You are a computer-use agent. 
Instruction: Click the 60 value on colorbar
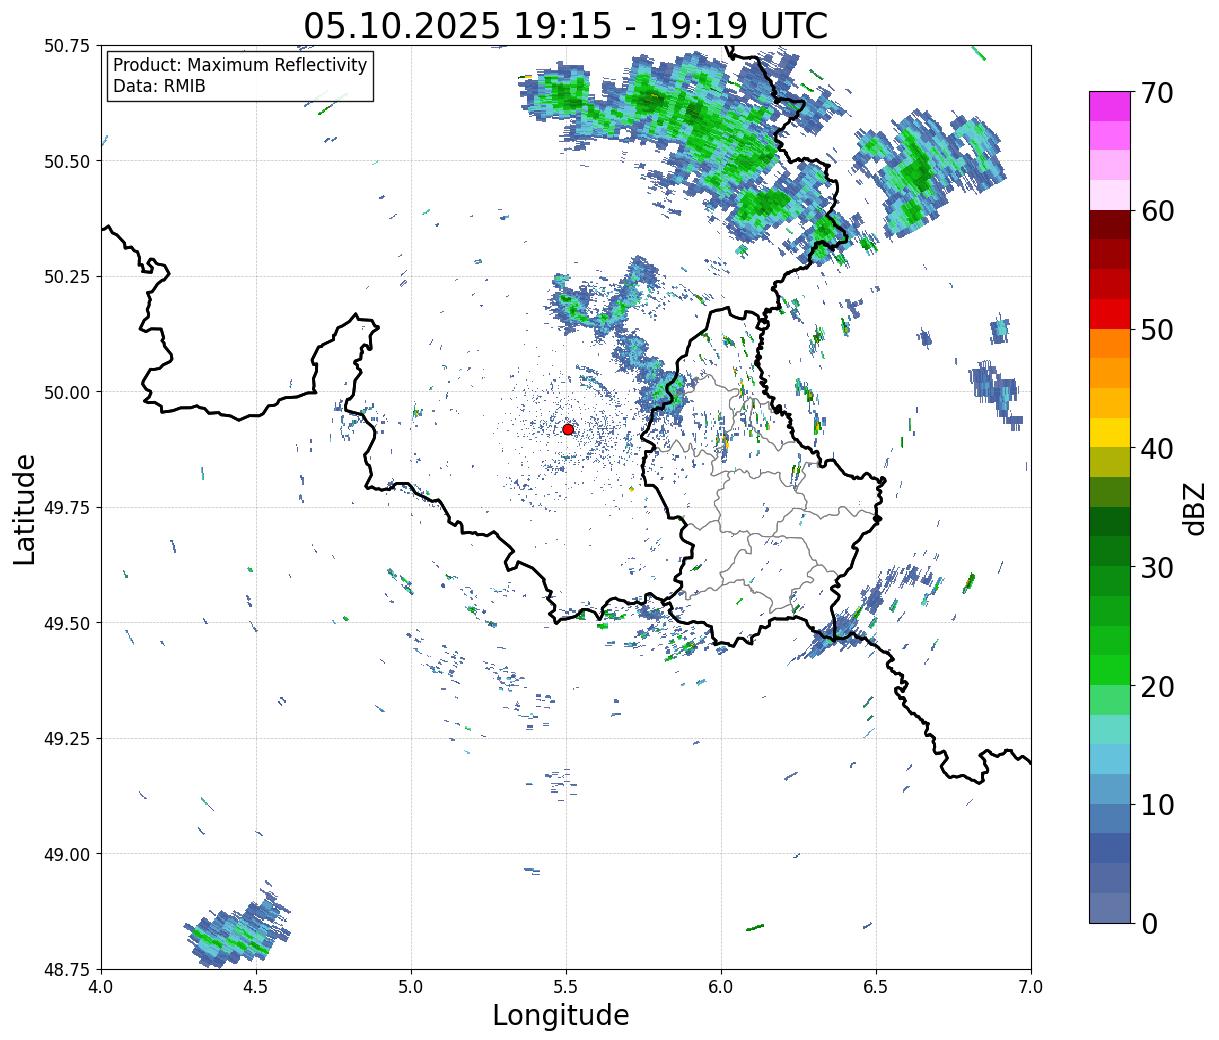click(x=1156, y=211)
